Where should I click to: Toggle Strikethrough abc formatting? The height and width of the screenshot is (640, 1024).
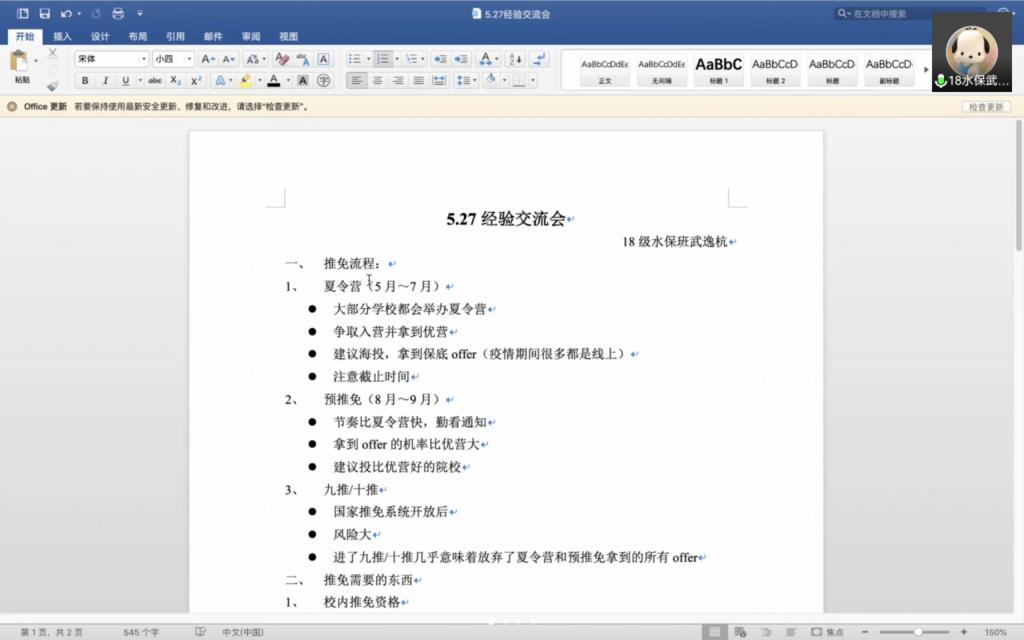point(155,80)
